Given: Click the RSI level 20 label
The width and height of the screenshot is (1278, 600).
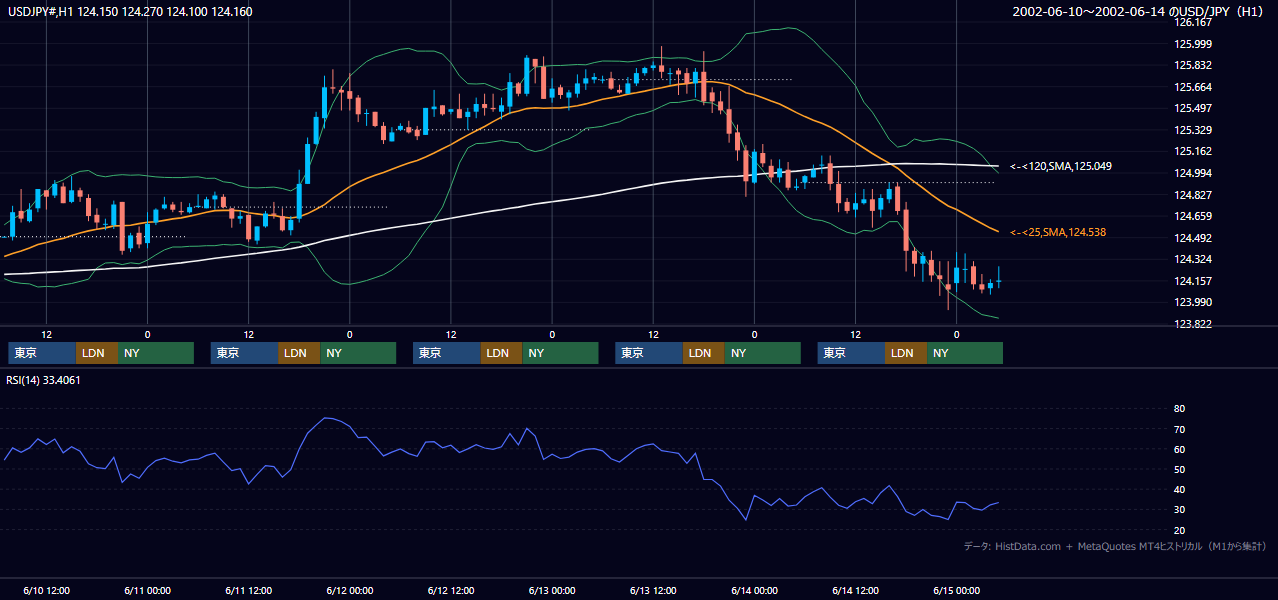Looking at the screenshot, I should (1179, 530).
